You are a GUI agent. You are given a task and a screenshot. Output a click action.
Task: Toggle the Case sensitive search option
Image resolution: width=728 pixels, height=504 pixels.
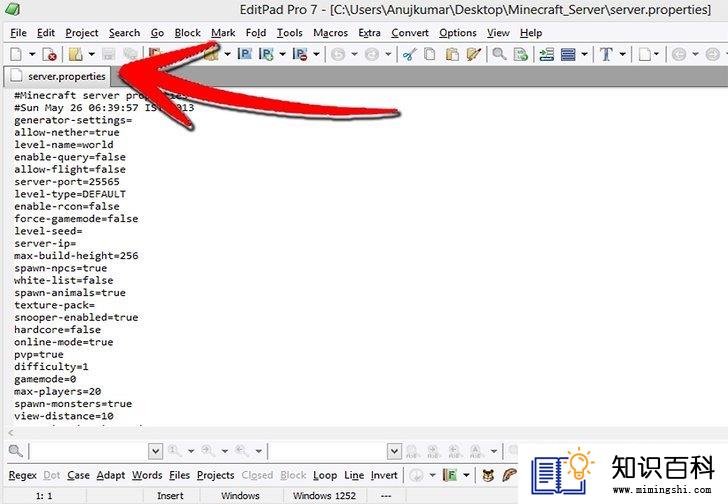[78, 475]
